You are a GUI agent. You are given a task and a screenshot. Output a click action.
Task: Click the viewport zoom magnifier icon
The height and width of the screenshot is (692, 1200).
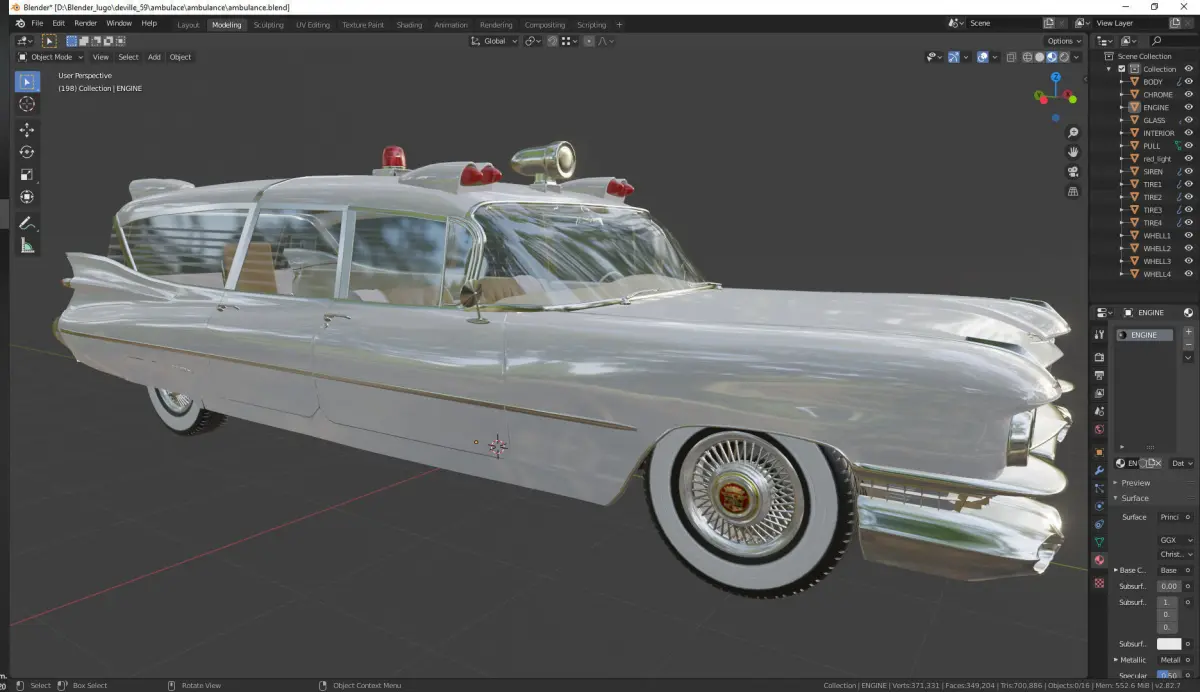[1073, 133]
